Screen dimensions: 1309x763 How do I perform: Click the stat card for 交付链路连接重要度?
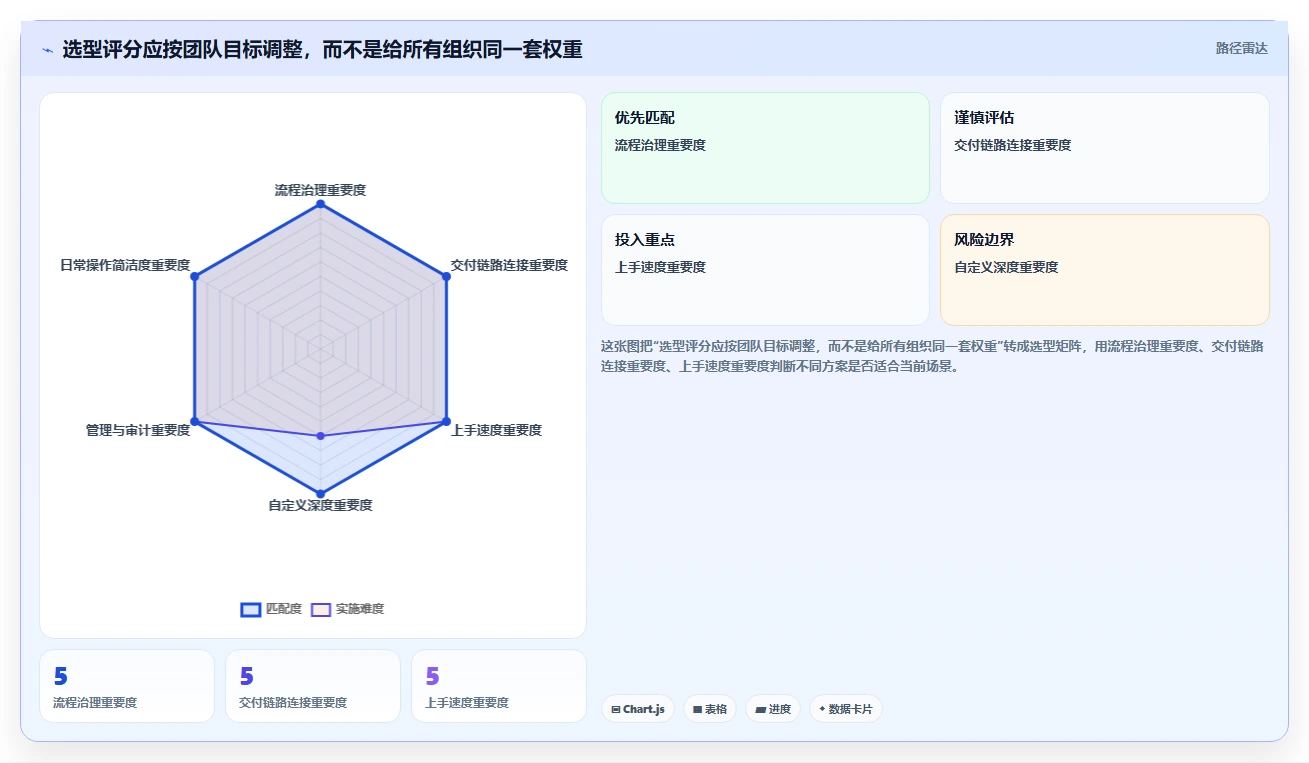[313, 686]
